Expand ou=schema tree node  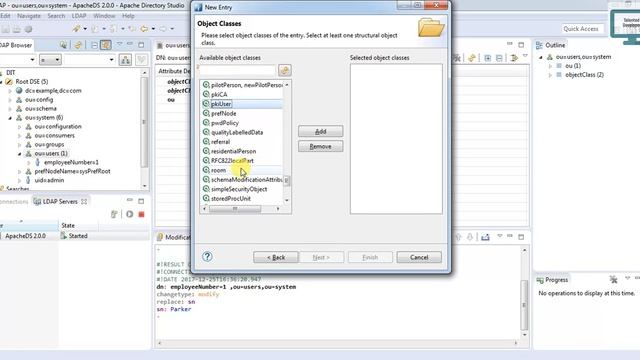(x=10, y=109)
